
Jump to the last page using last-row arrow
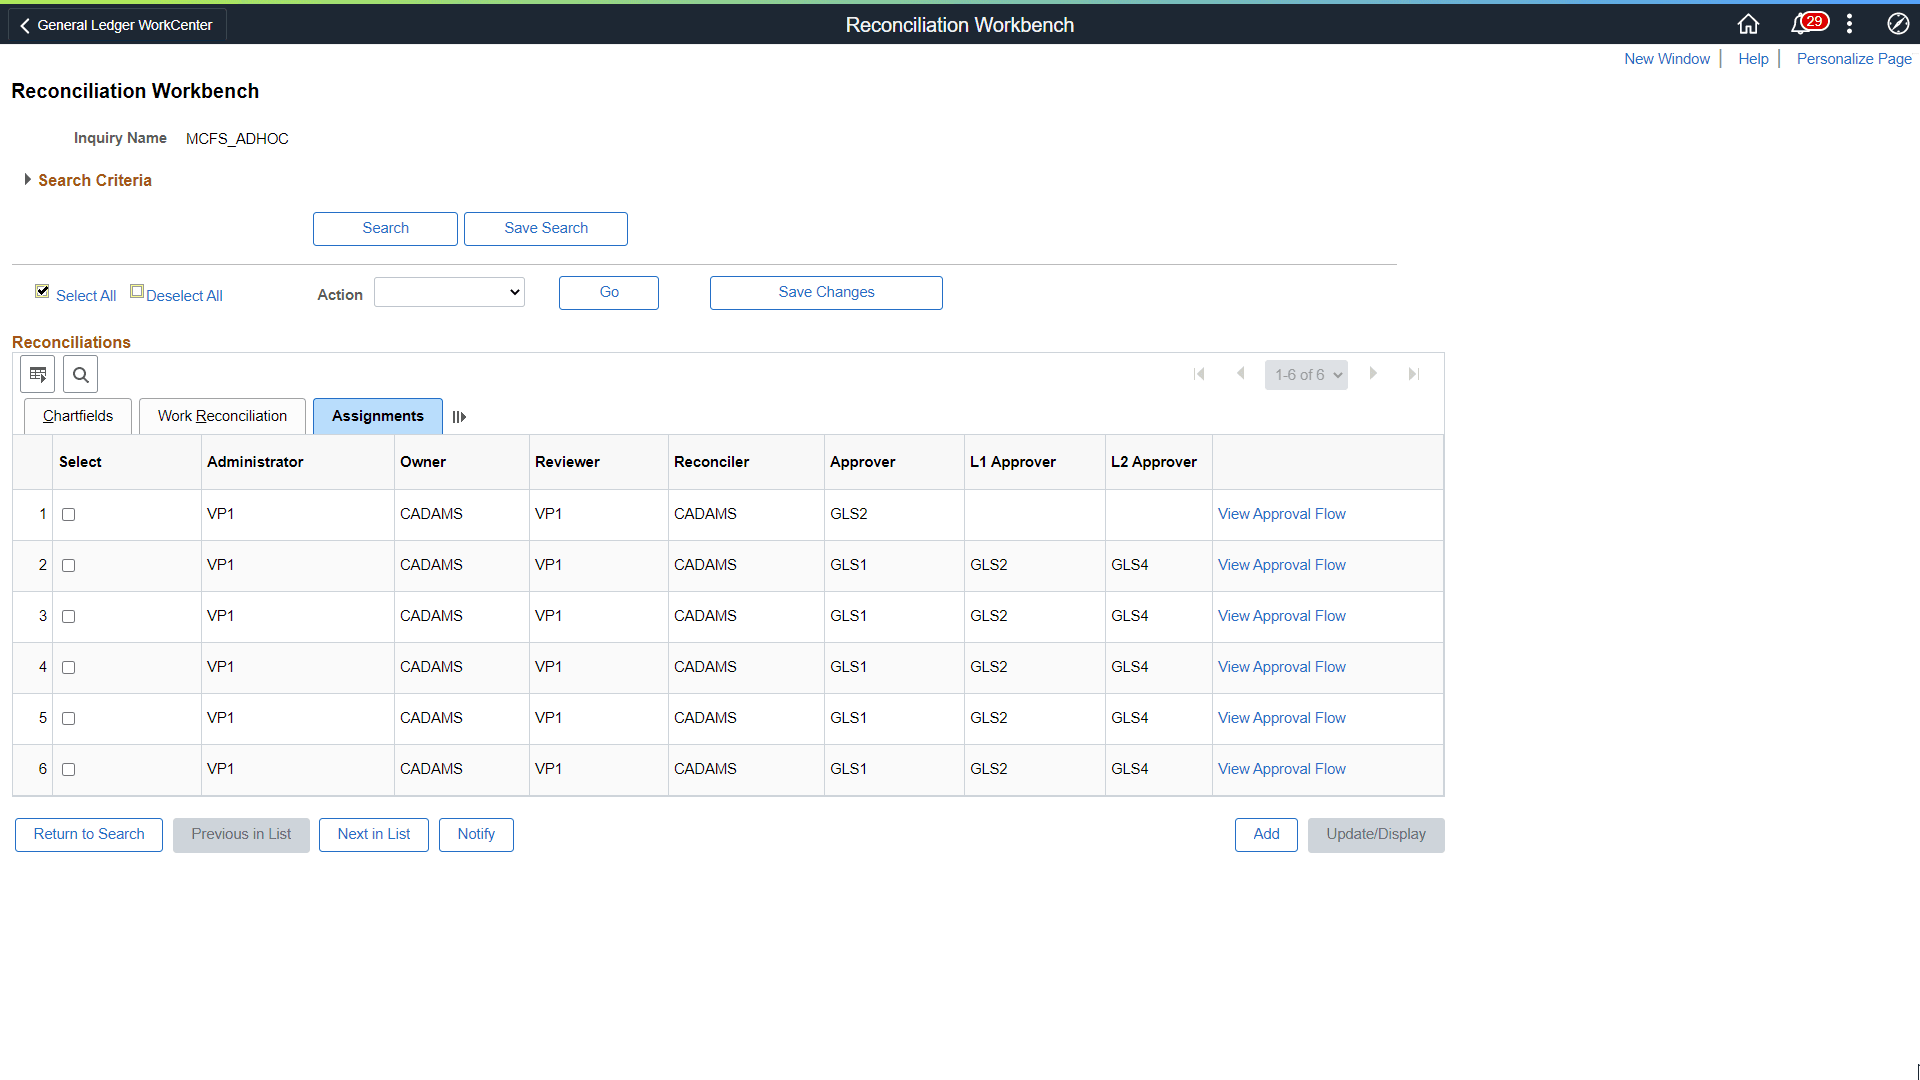[x=1414, y=373]
